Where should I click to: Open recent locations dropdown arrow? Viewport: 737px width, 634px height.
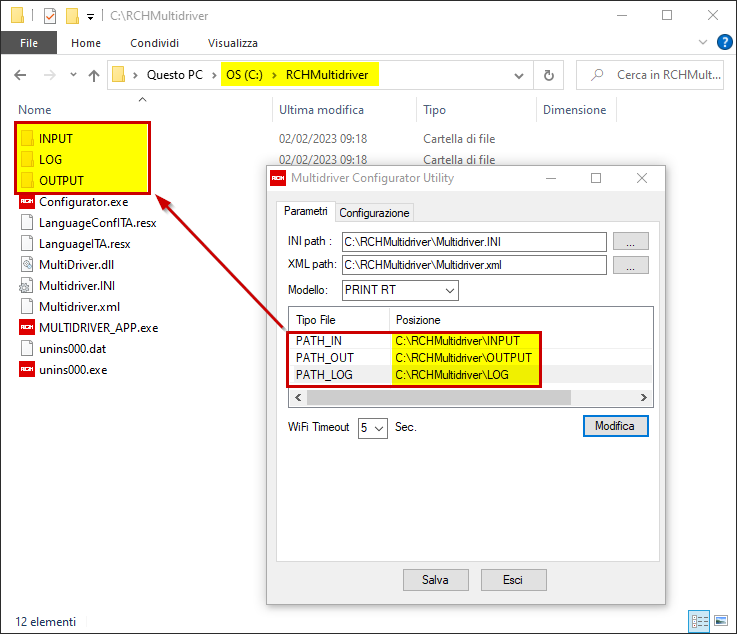click(x=73, y=75)
